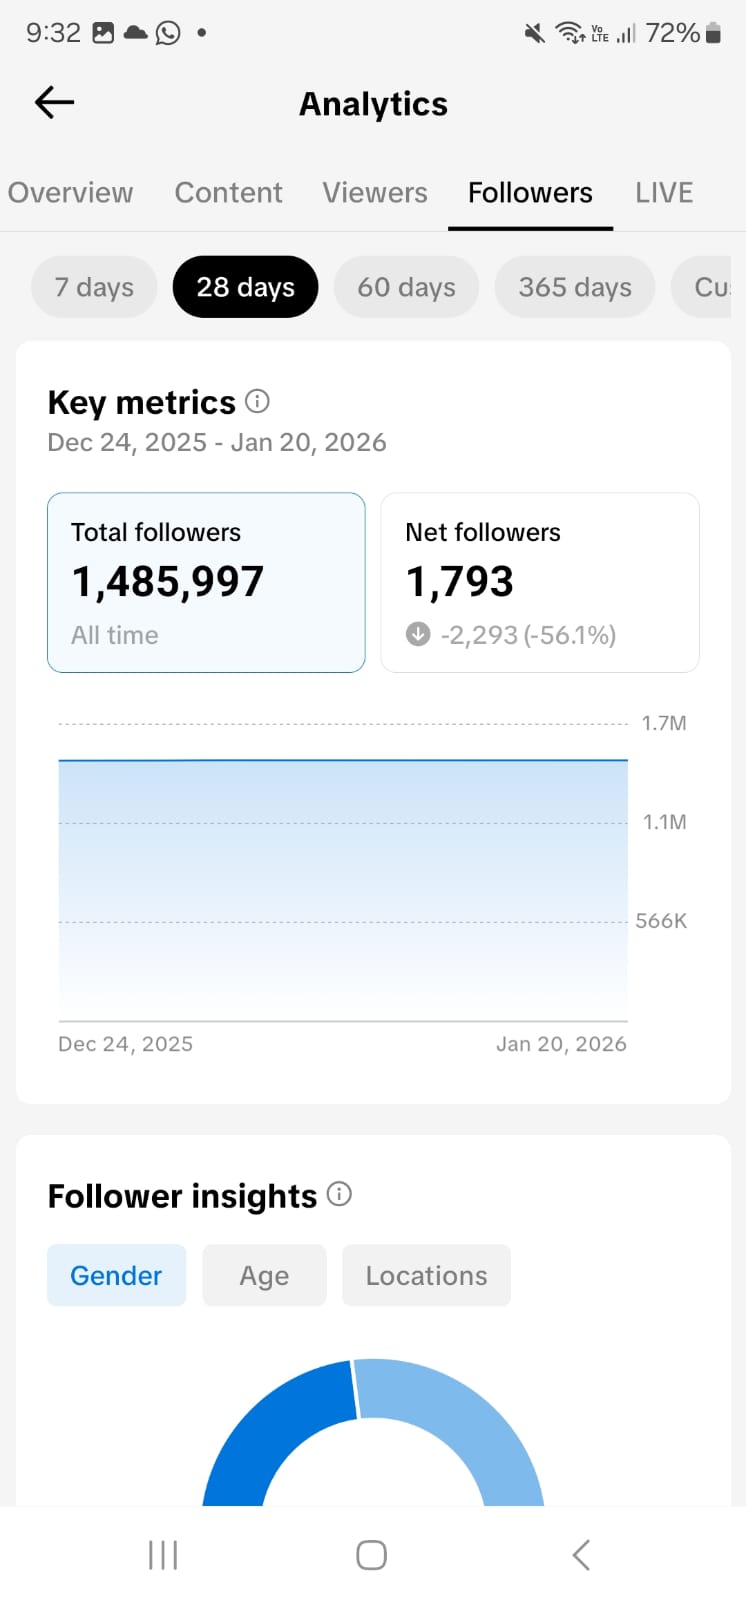The width and height of the screenshot is (746, 1600).
Task: Tap the net followers down-arrow indicator
Action: (x=418, y=634)
